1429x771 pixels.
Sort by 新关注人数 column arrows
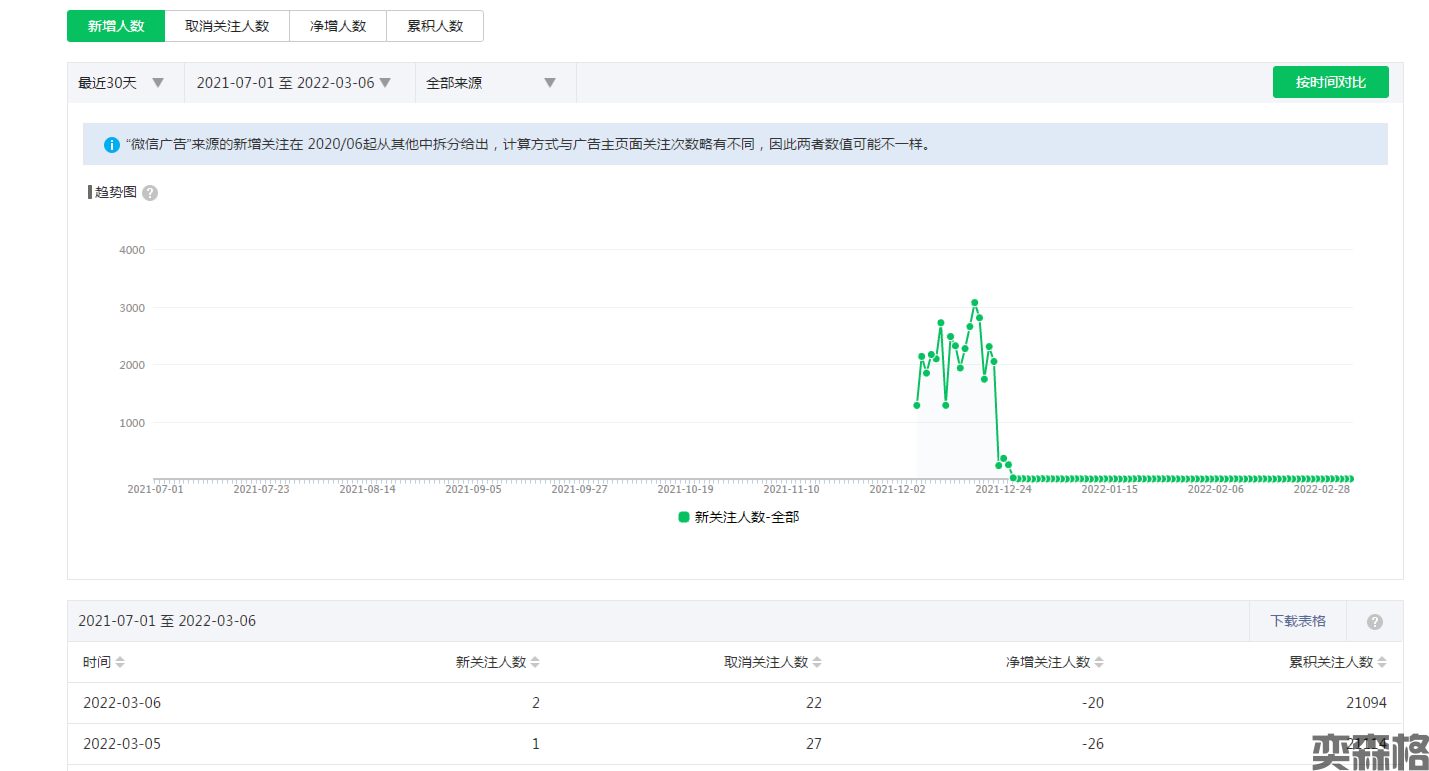point(535,663)
